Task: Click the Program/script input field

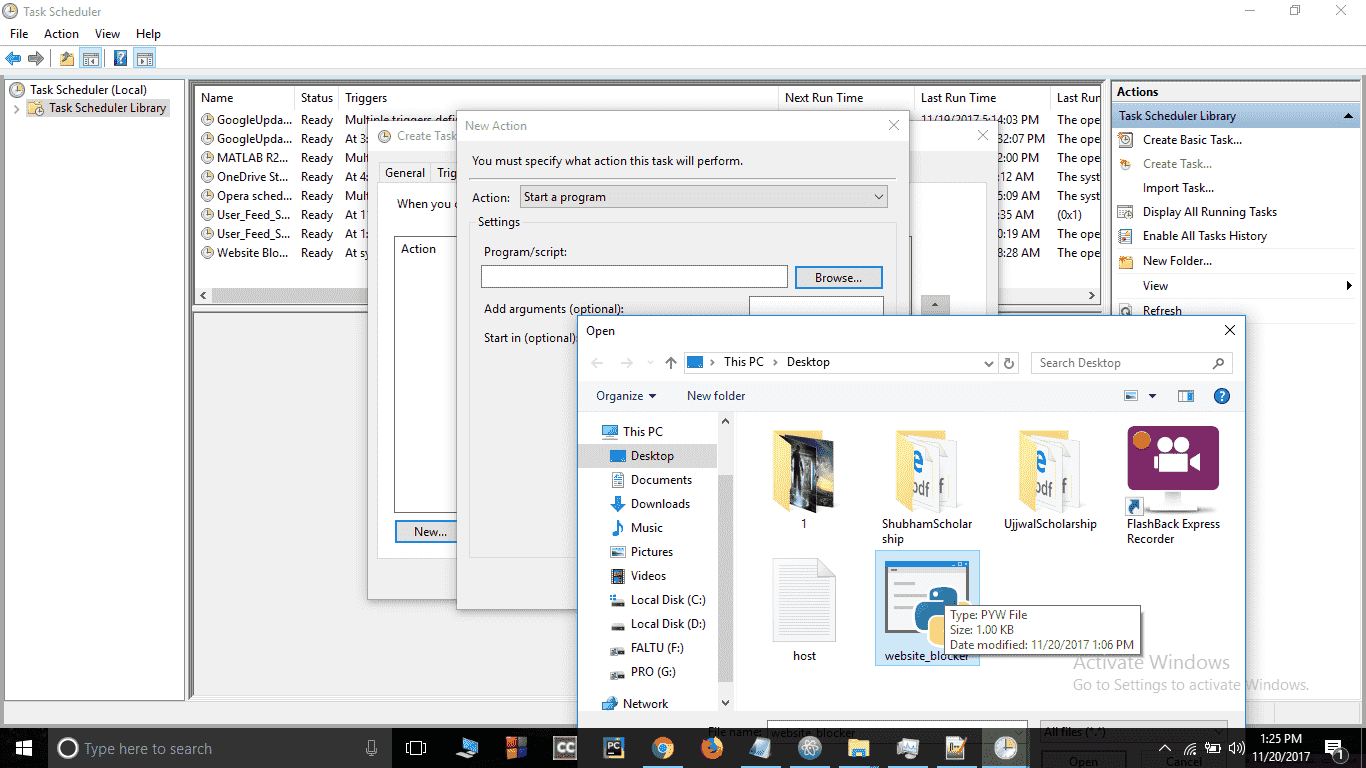Action: [x=634, y=277]
